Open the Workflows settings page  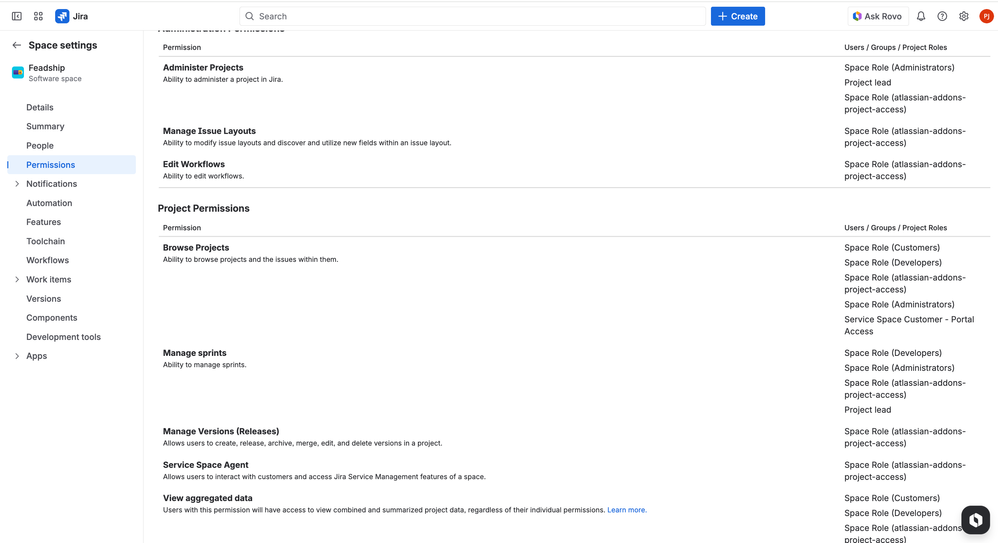pyautogui.click(x=47, y=260)
